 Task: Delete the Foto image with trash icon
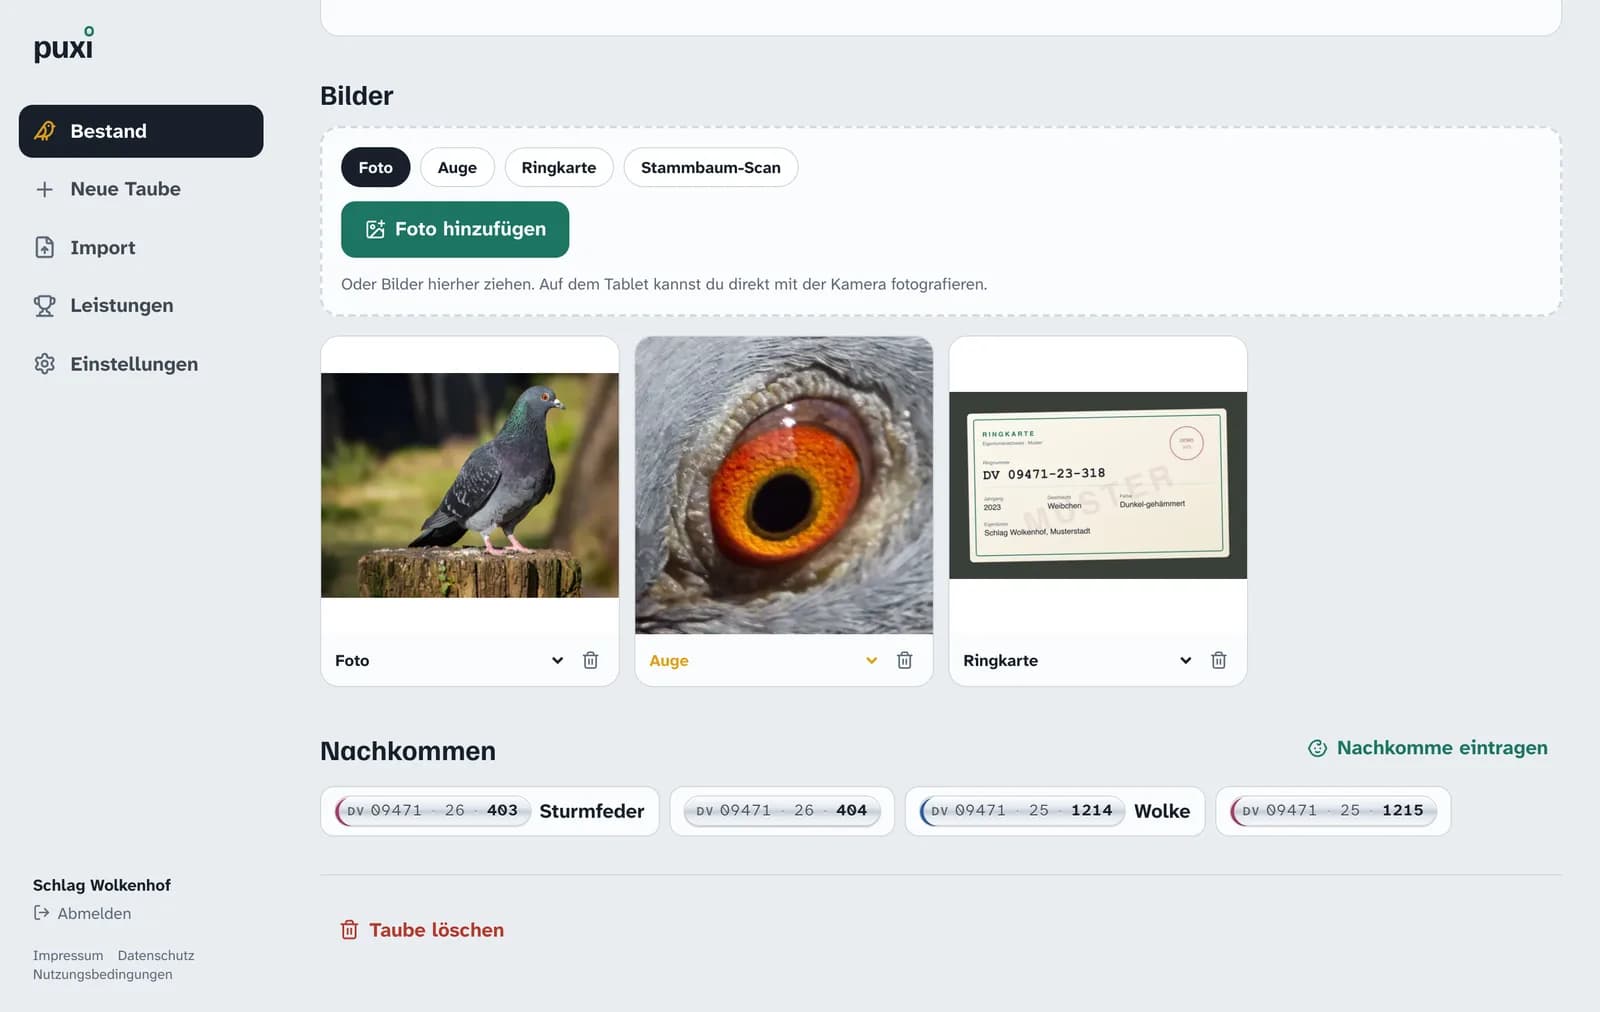click(591, 660)
